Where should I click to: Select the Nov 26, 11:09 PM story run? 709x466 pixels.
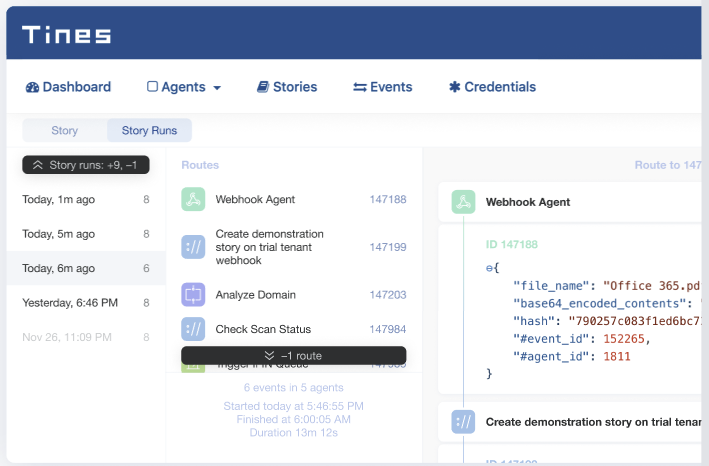[86, 337]
